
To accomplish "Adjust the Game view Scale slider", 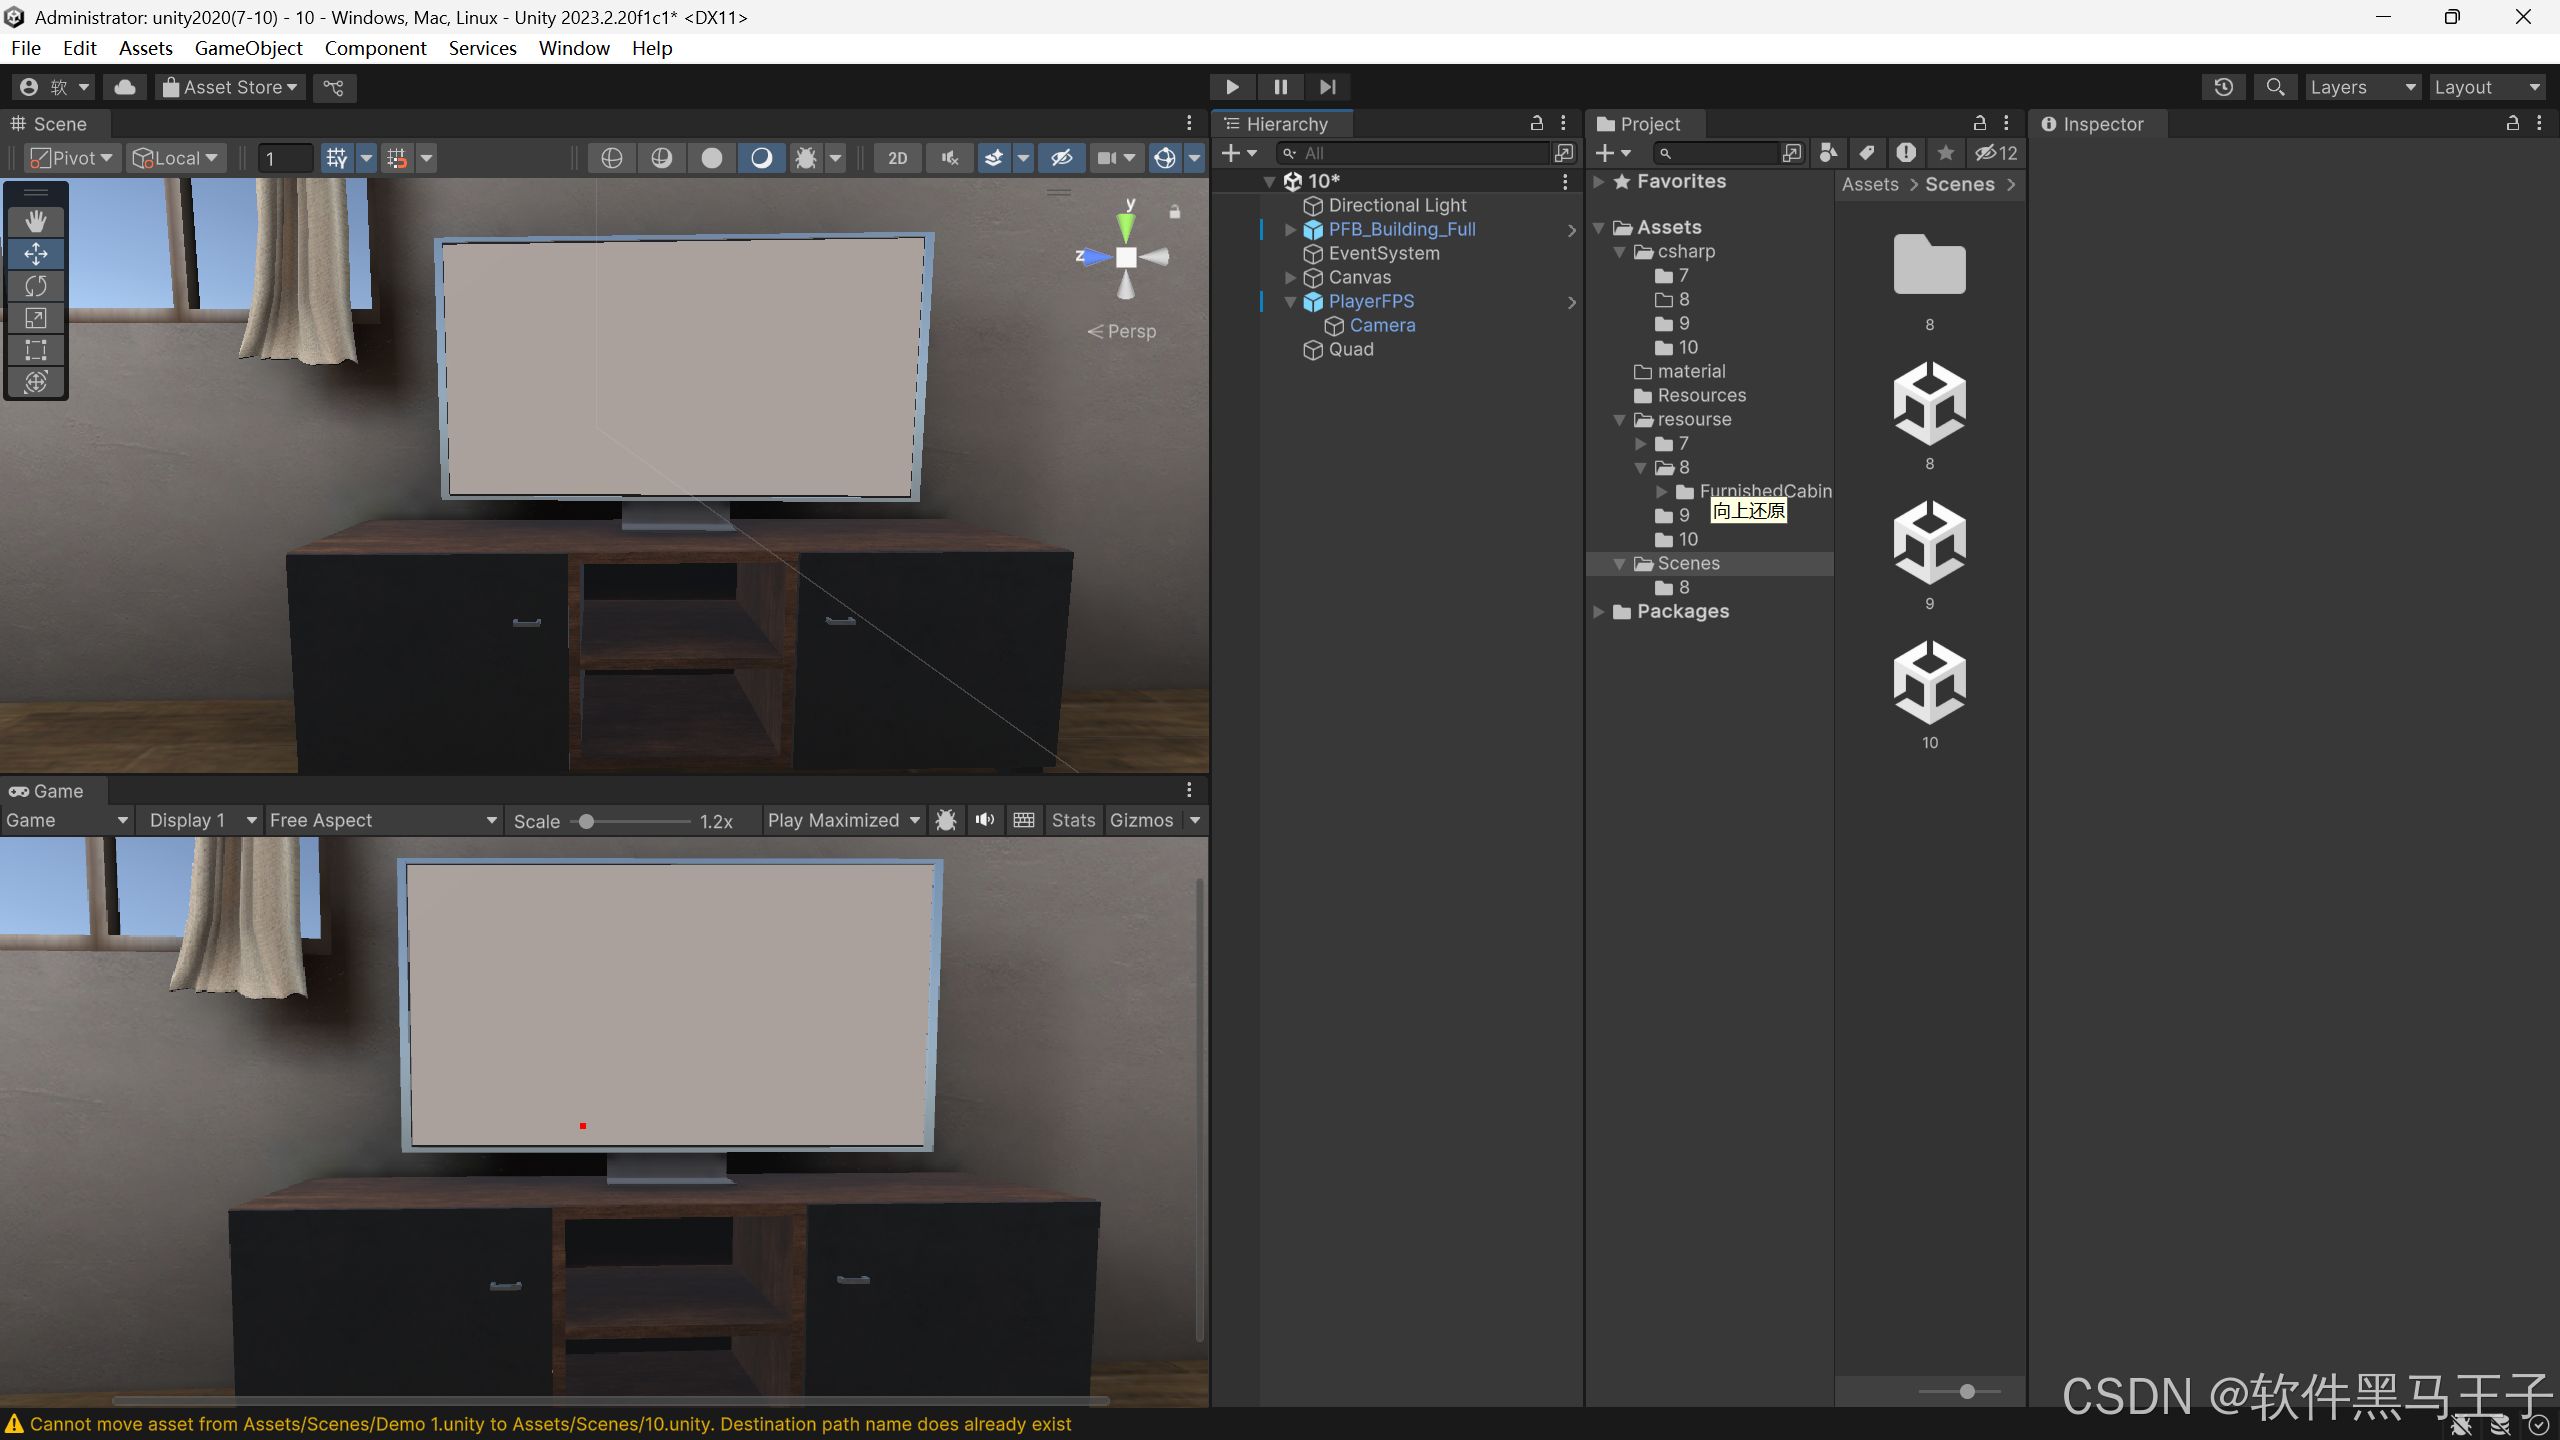I will pyautogui.click(x=587, y=821).
